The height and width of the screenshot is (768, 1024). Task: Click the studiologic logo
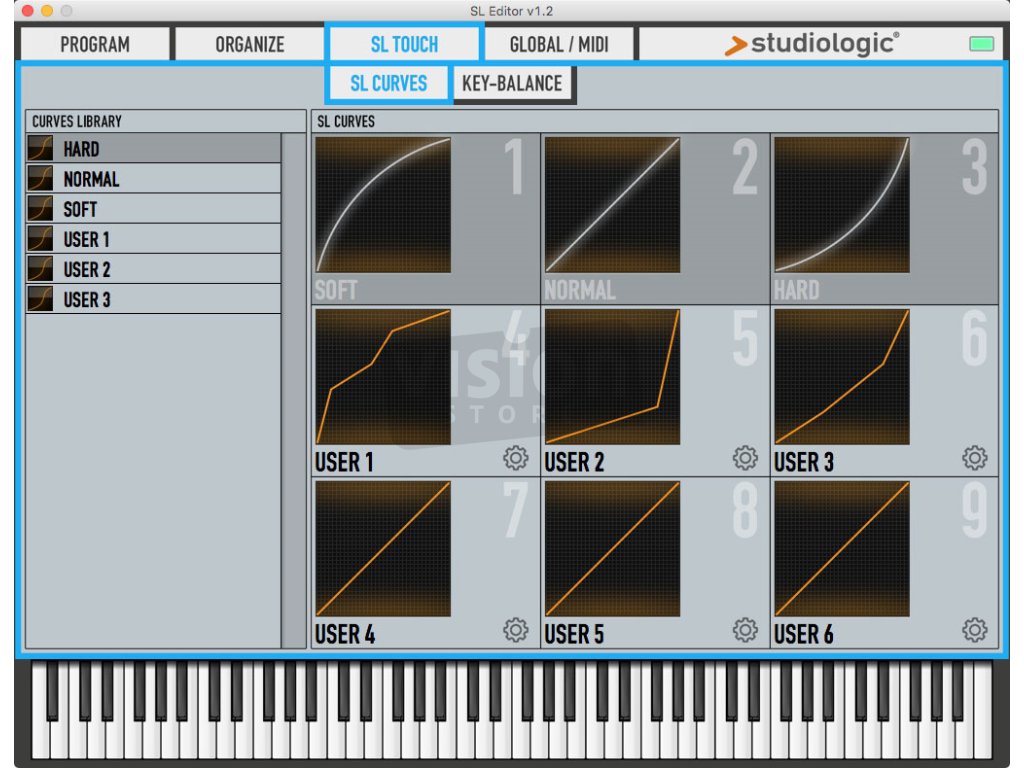(812, 44)
